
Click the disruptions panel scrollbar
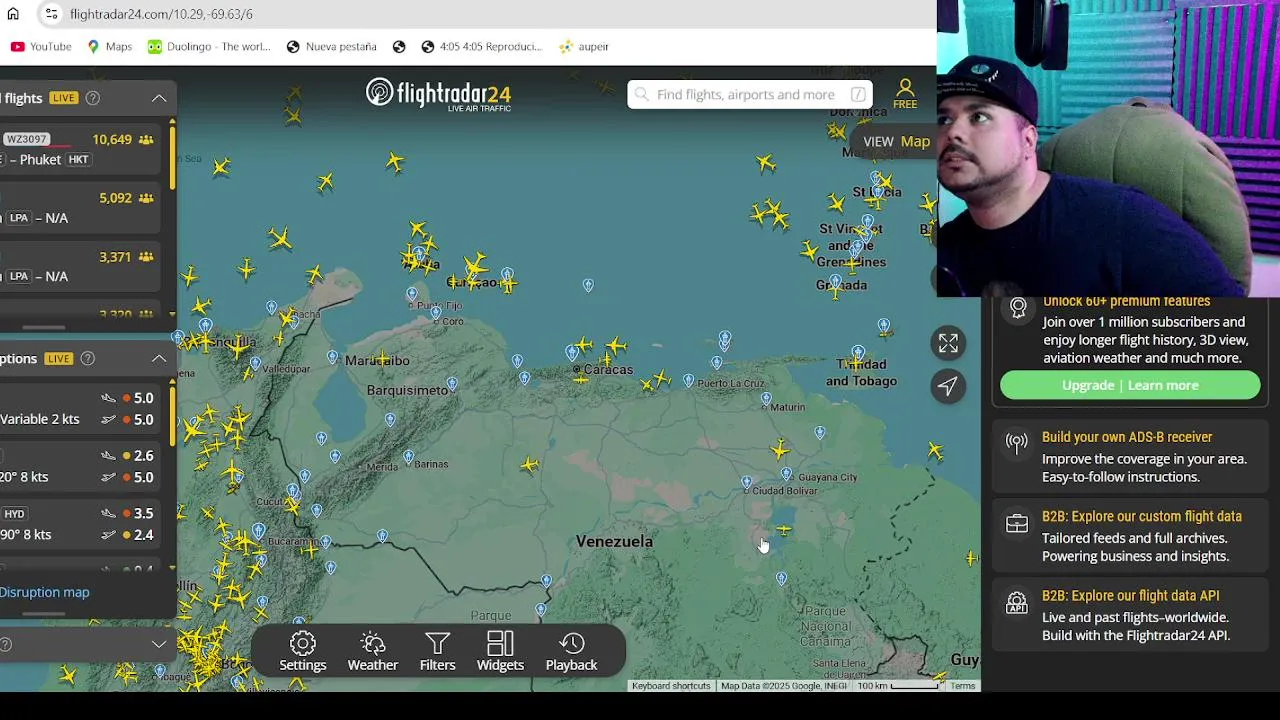click(x=172, y=415)
